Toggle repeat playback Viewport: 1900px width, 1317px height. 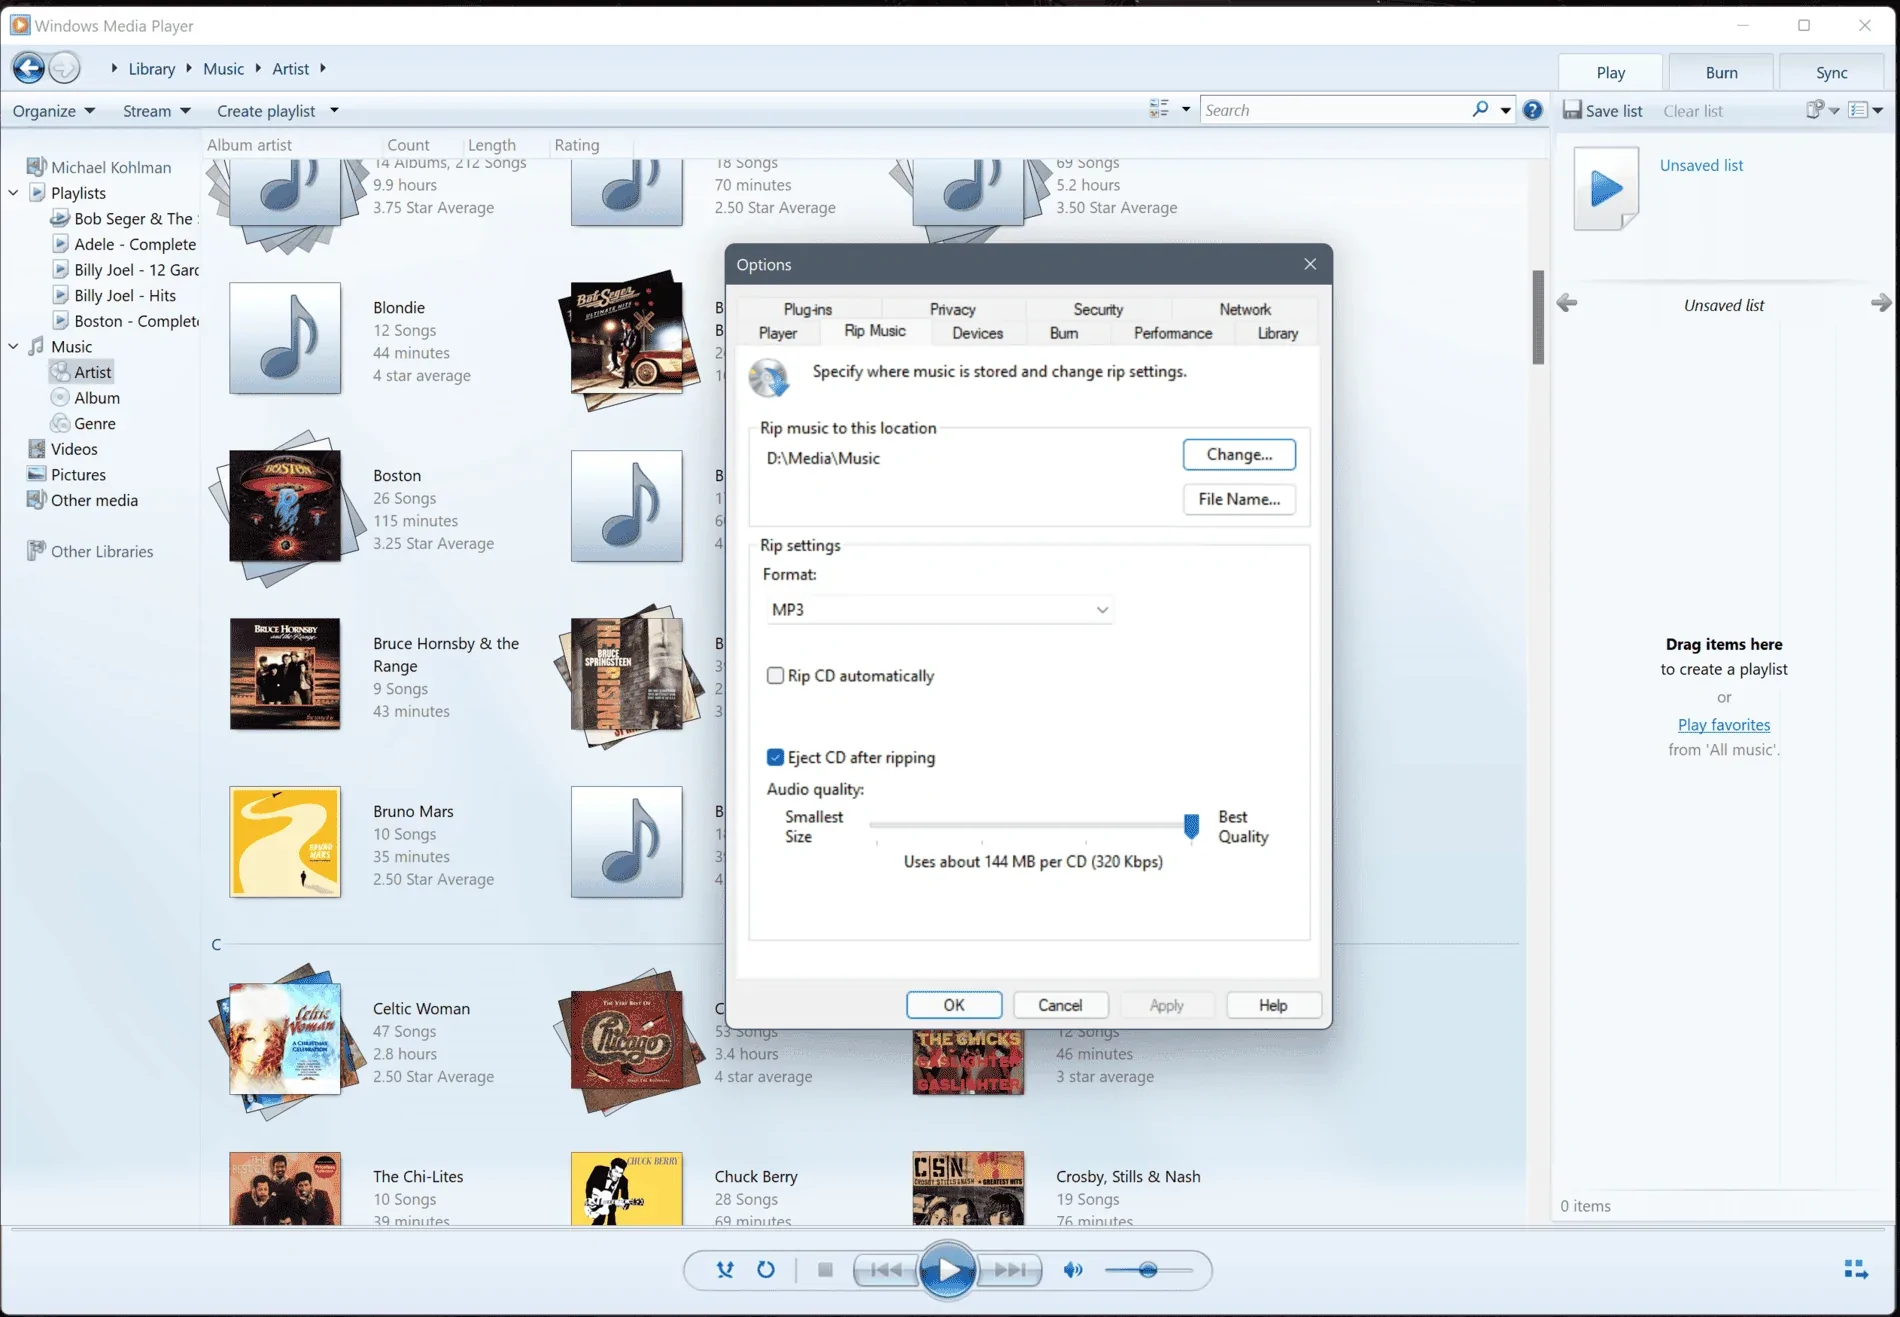[x=766, y=1270]
